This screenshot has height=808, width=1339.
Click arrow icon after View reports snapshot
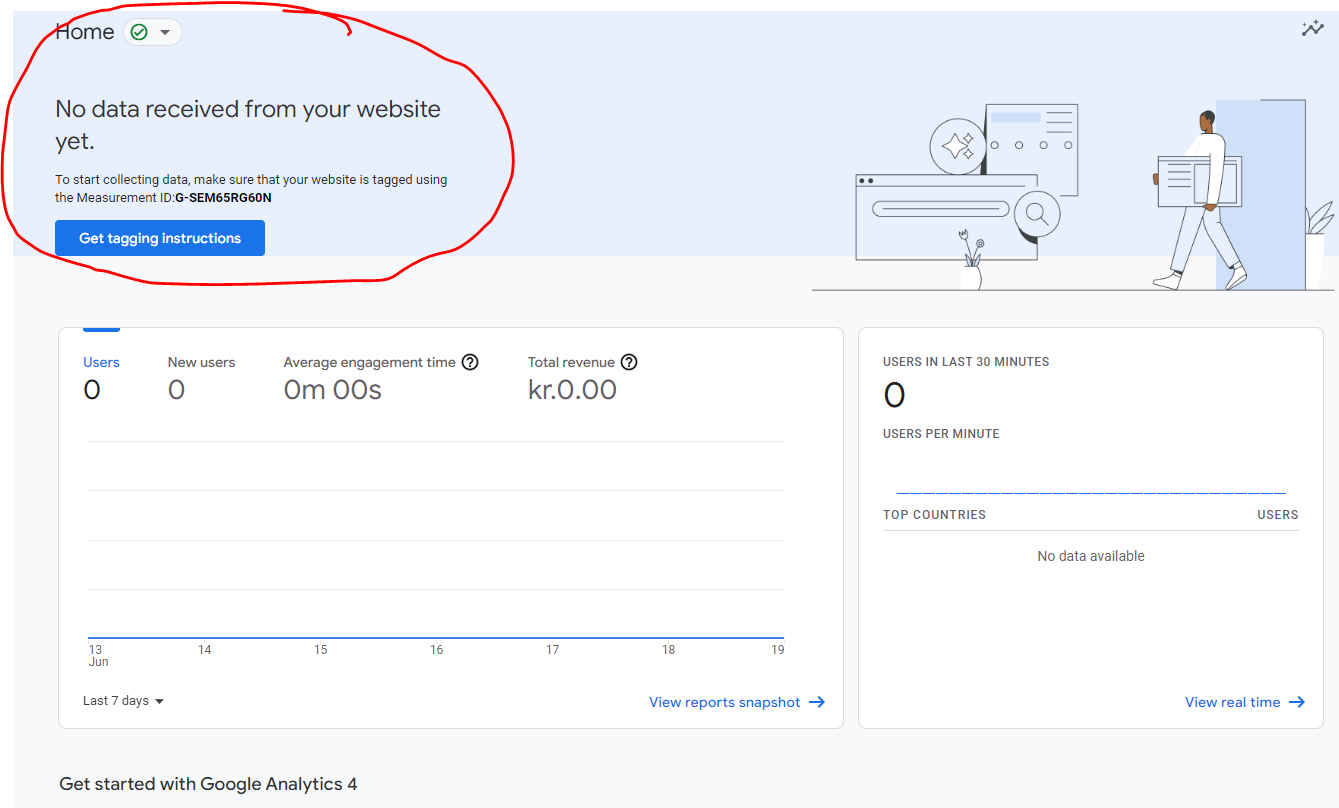(x=817, y=702)
